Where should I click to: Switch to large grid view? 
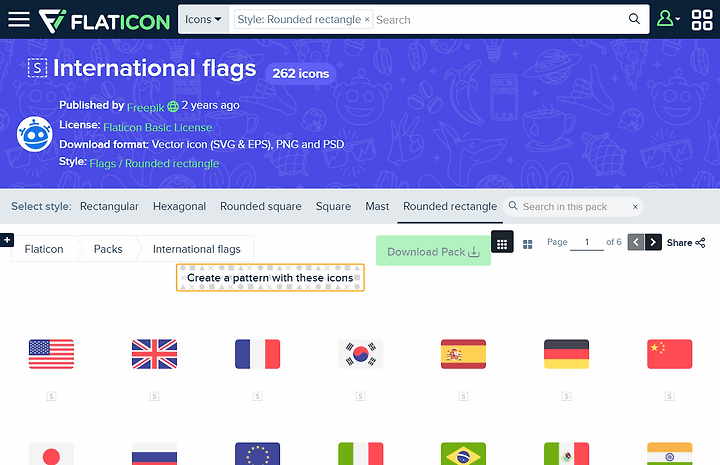coord(528,244)
